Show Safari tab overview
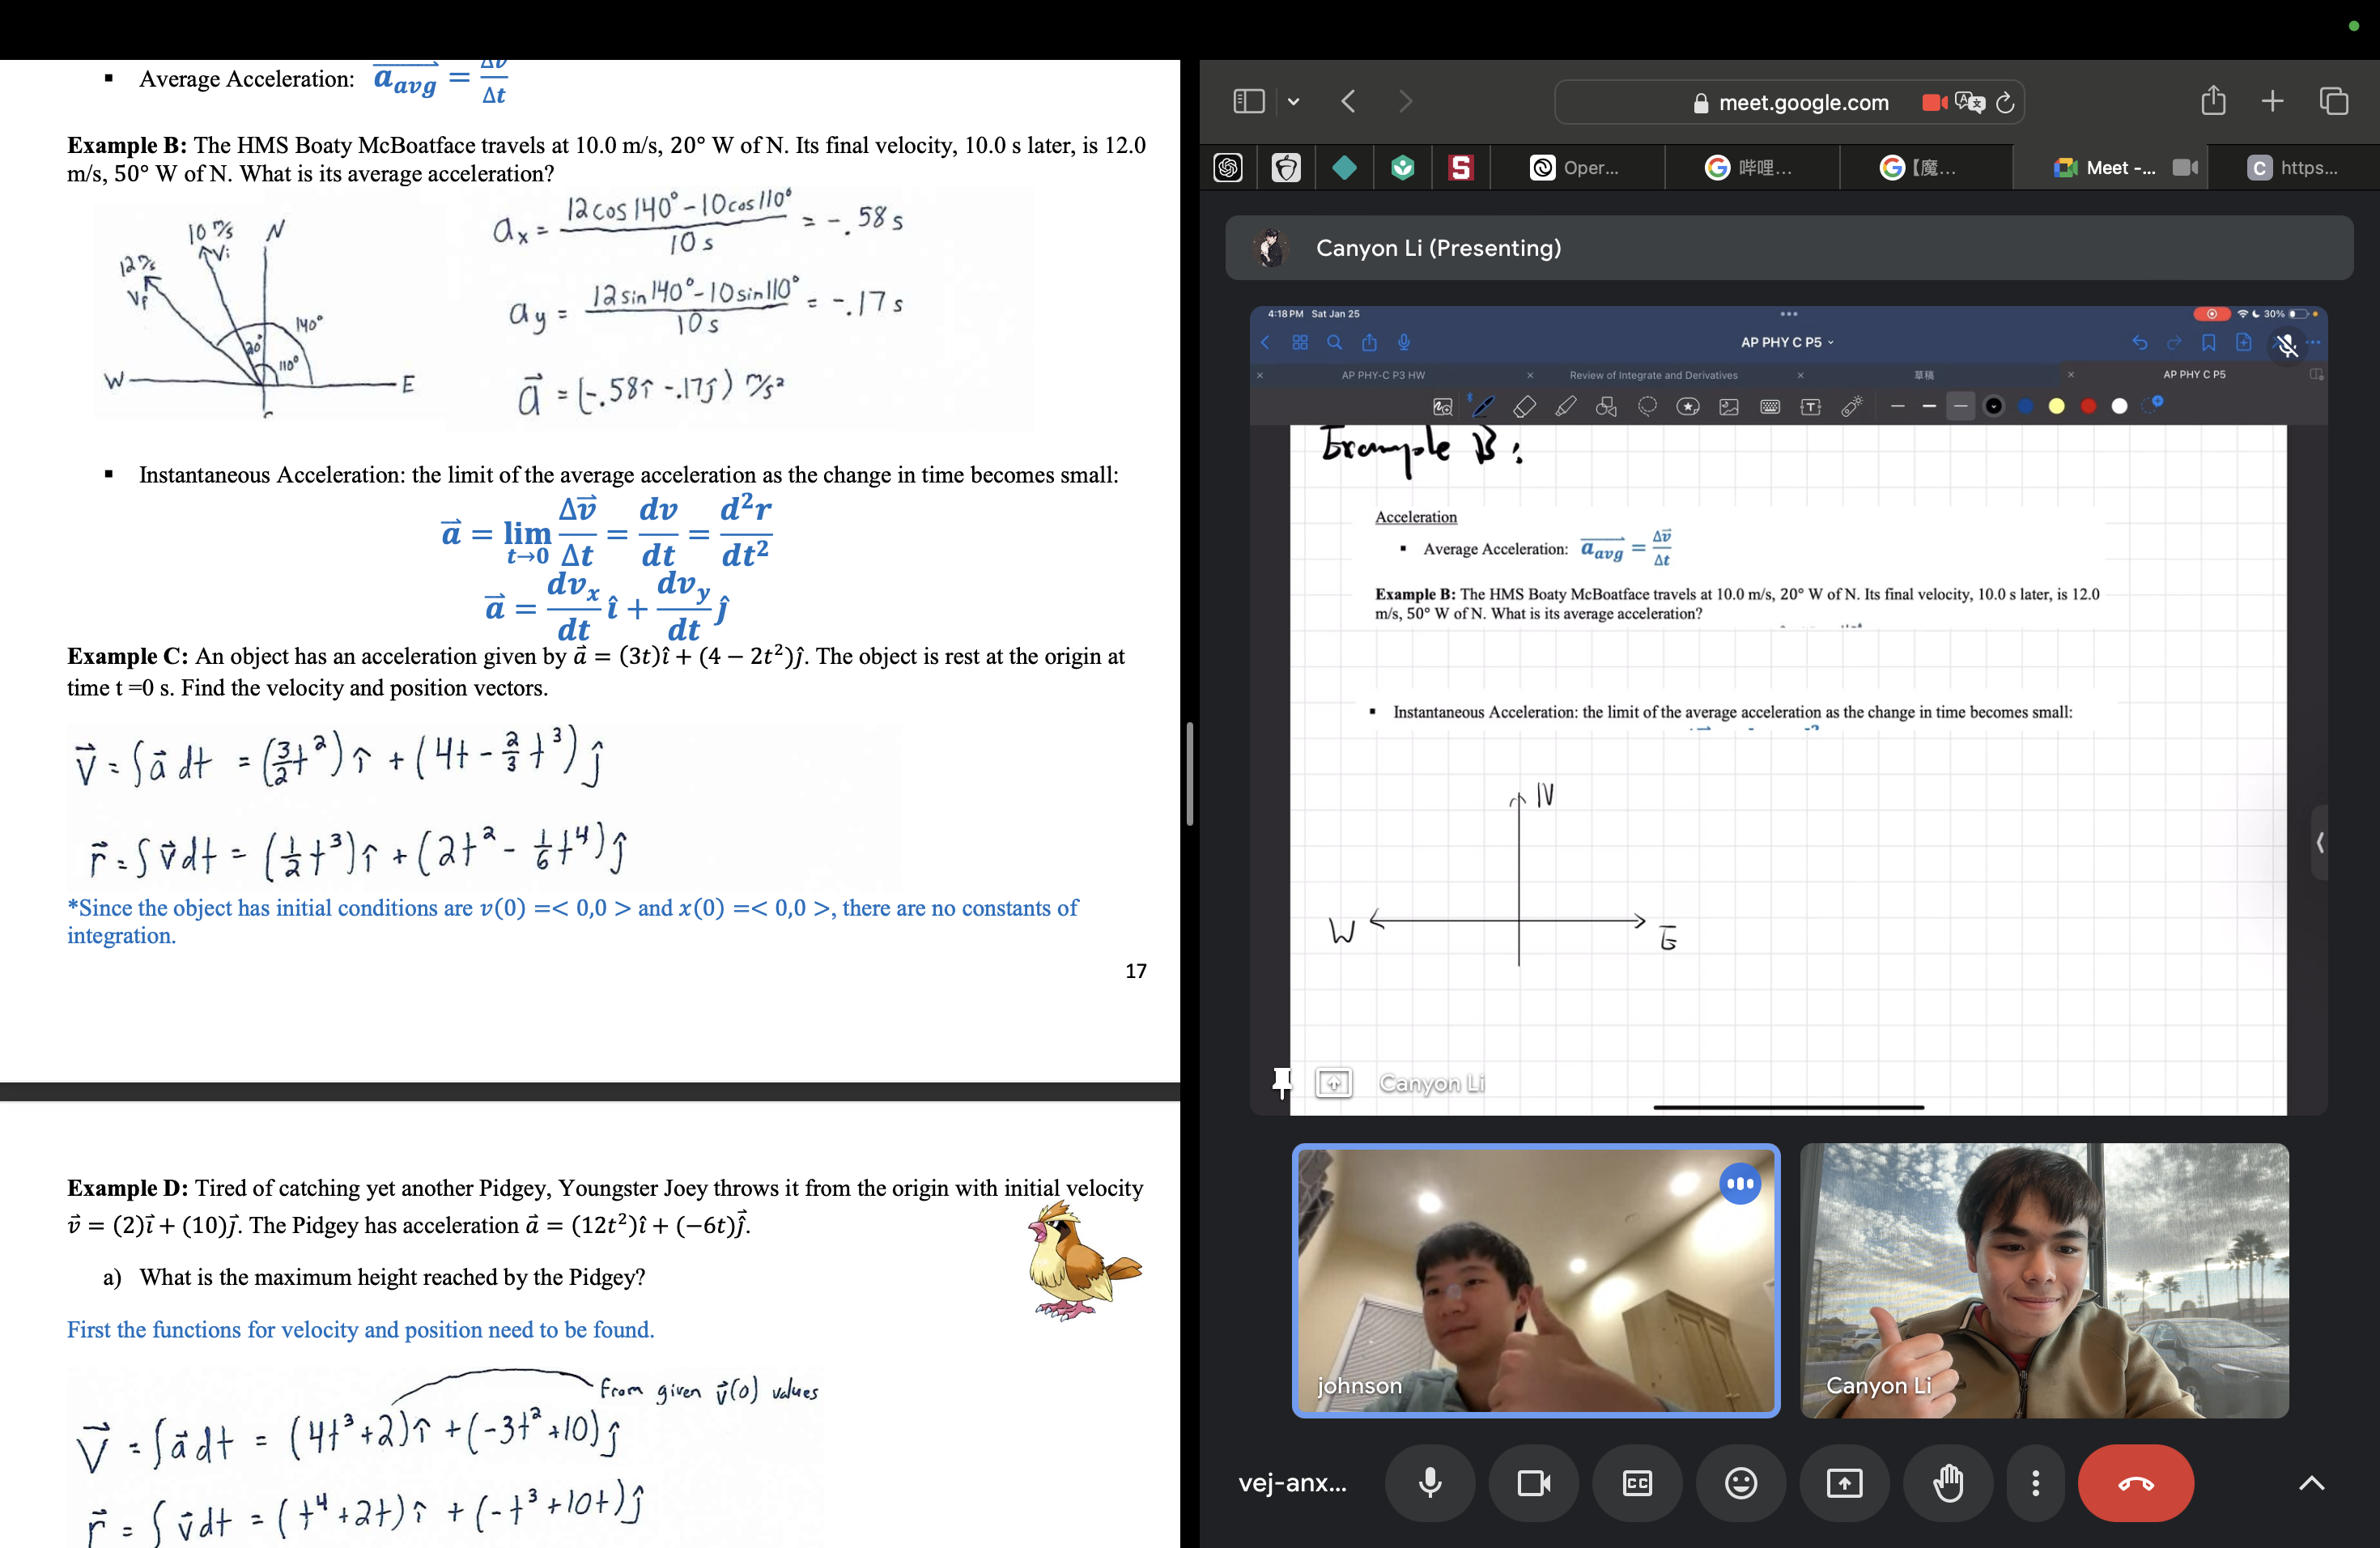This screenshot has height=1548, width=2380. (x=2333, y=101)
